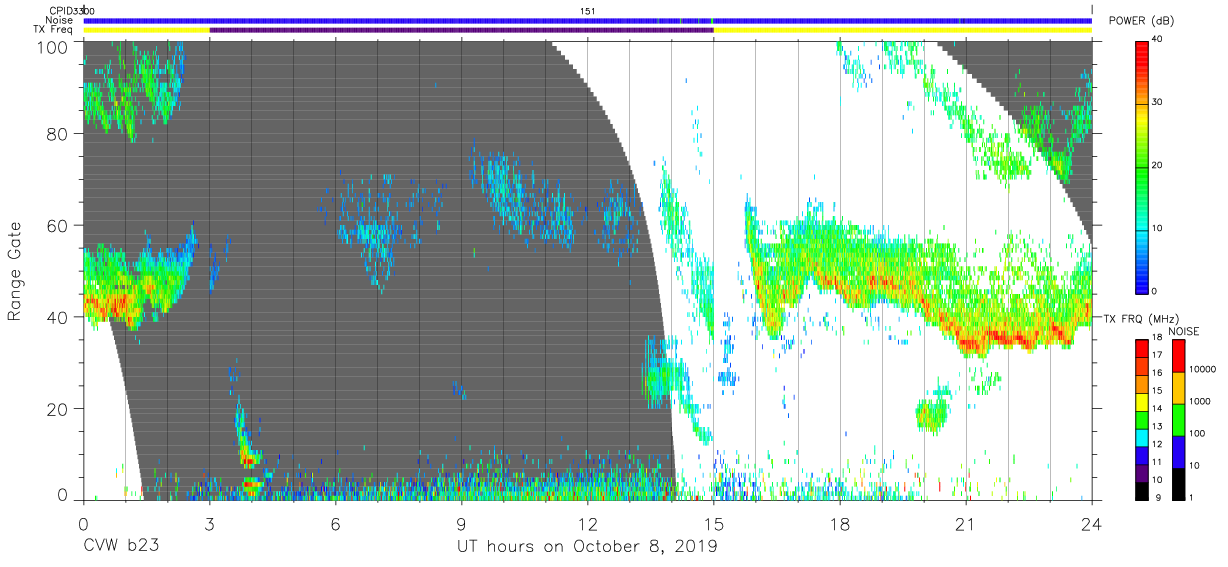Click the x-axis tick label '15'

point(713,522)
